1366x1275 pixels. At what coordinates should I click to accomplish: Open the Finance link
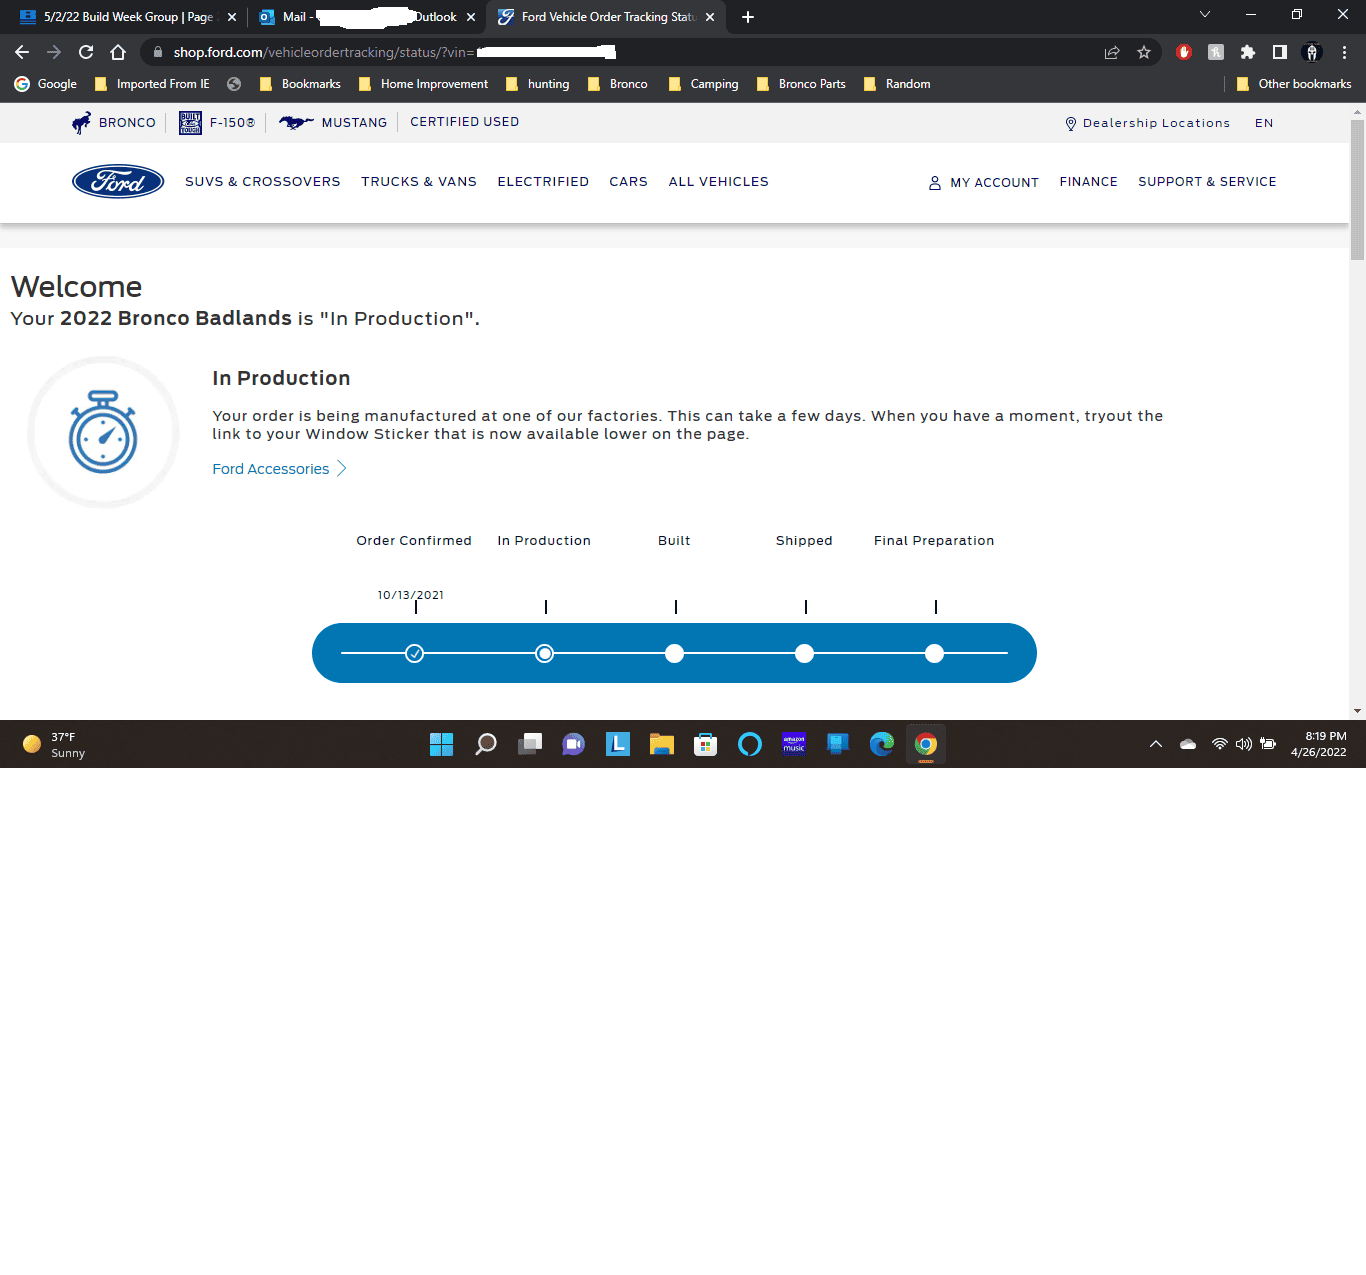coord(1088,182)
